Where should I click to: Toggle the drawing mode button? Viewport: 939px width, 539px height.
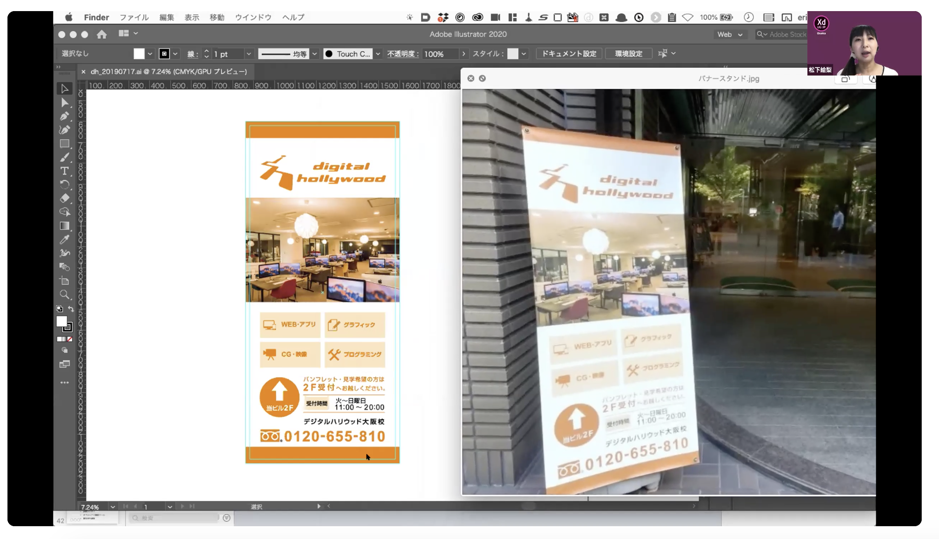(x=65, y=351)
